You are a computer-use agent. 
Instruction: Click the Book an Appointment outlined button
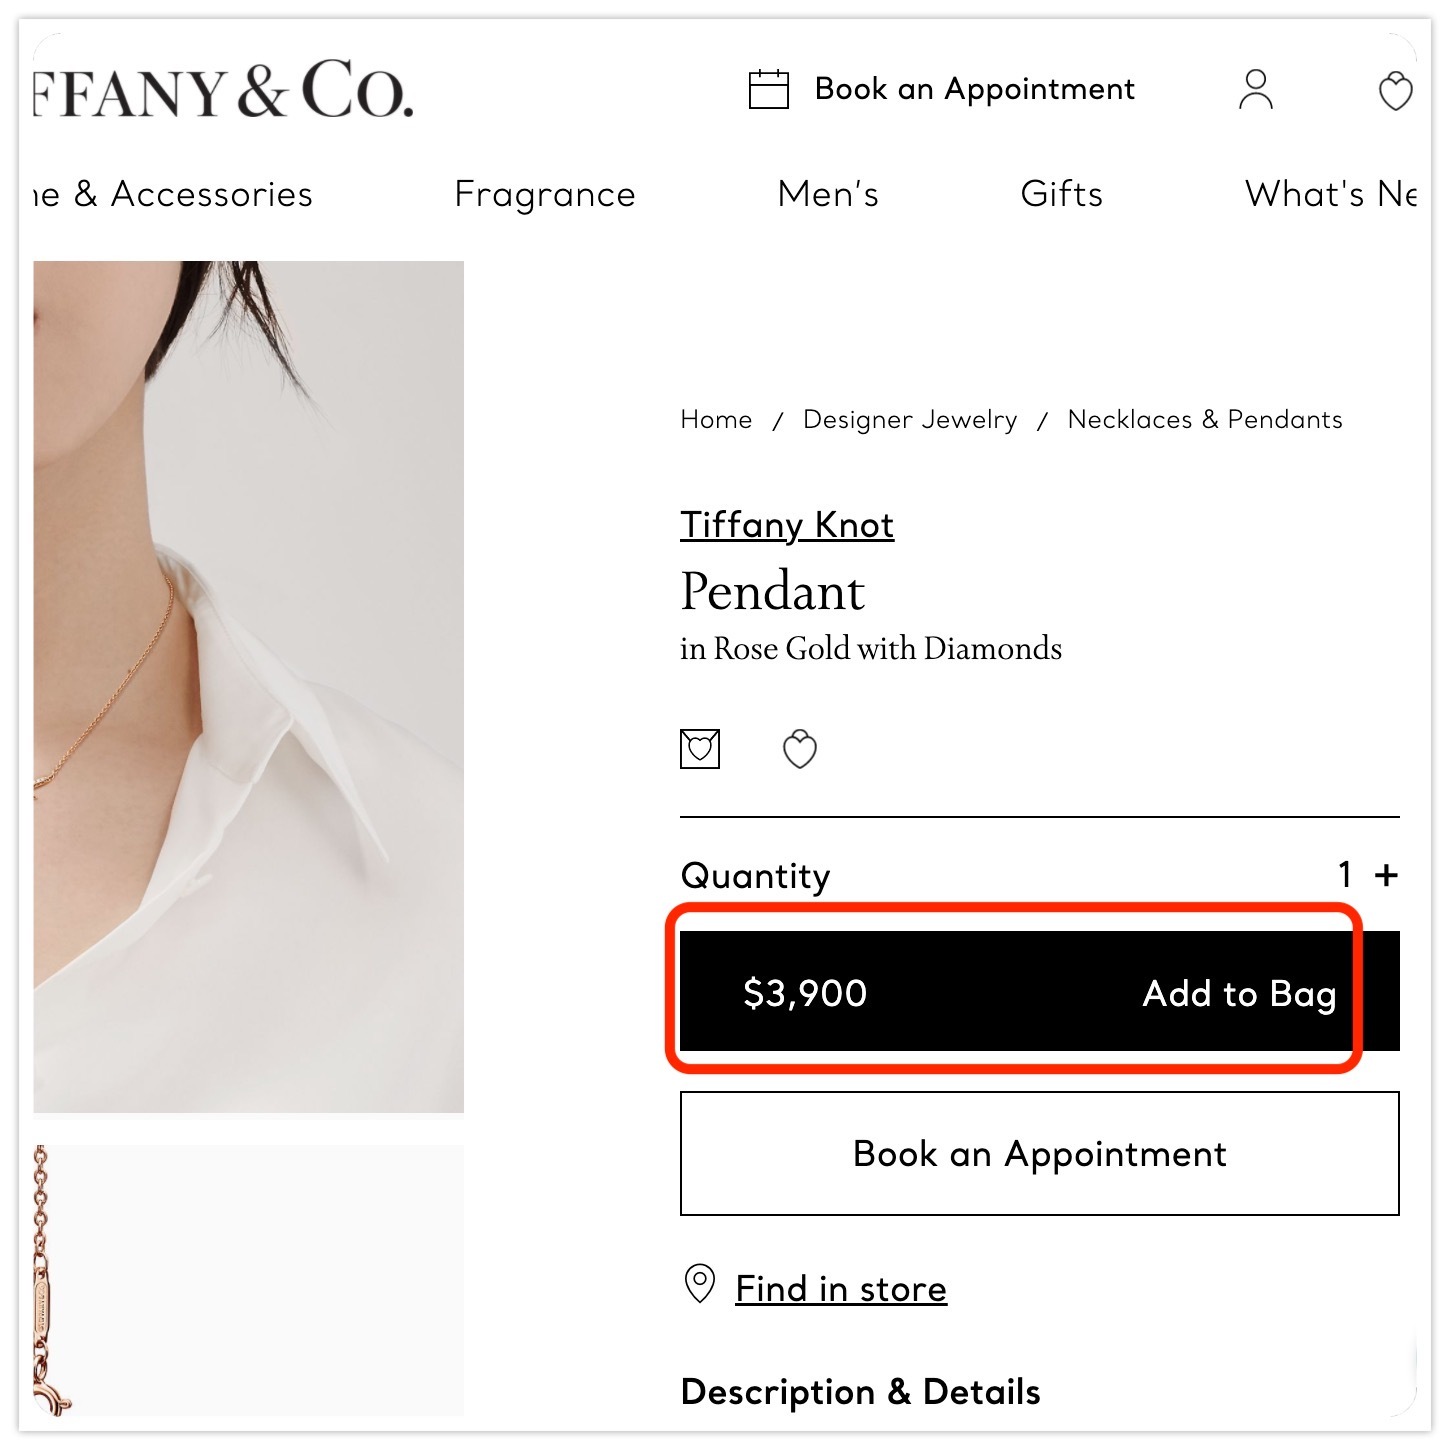[1039, 1154]
